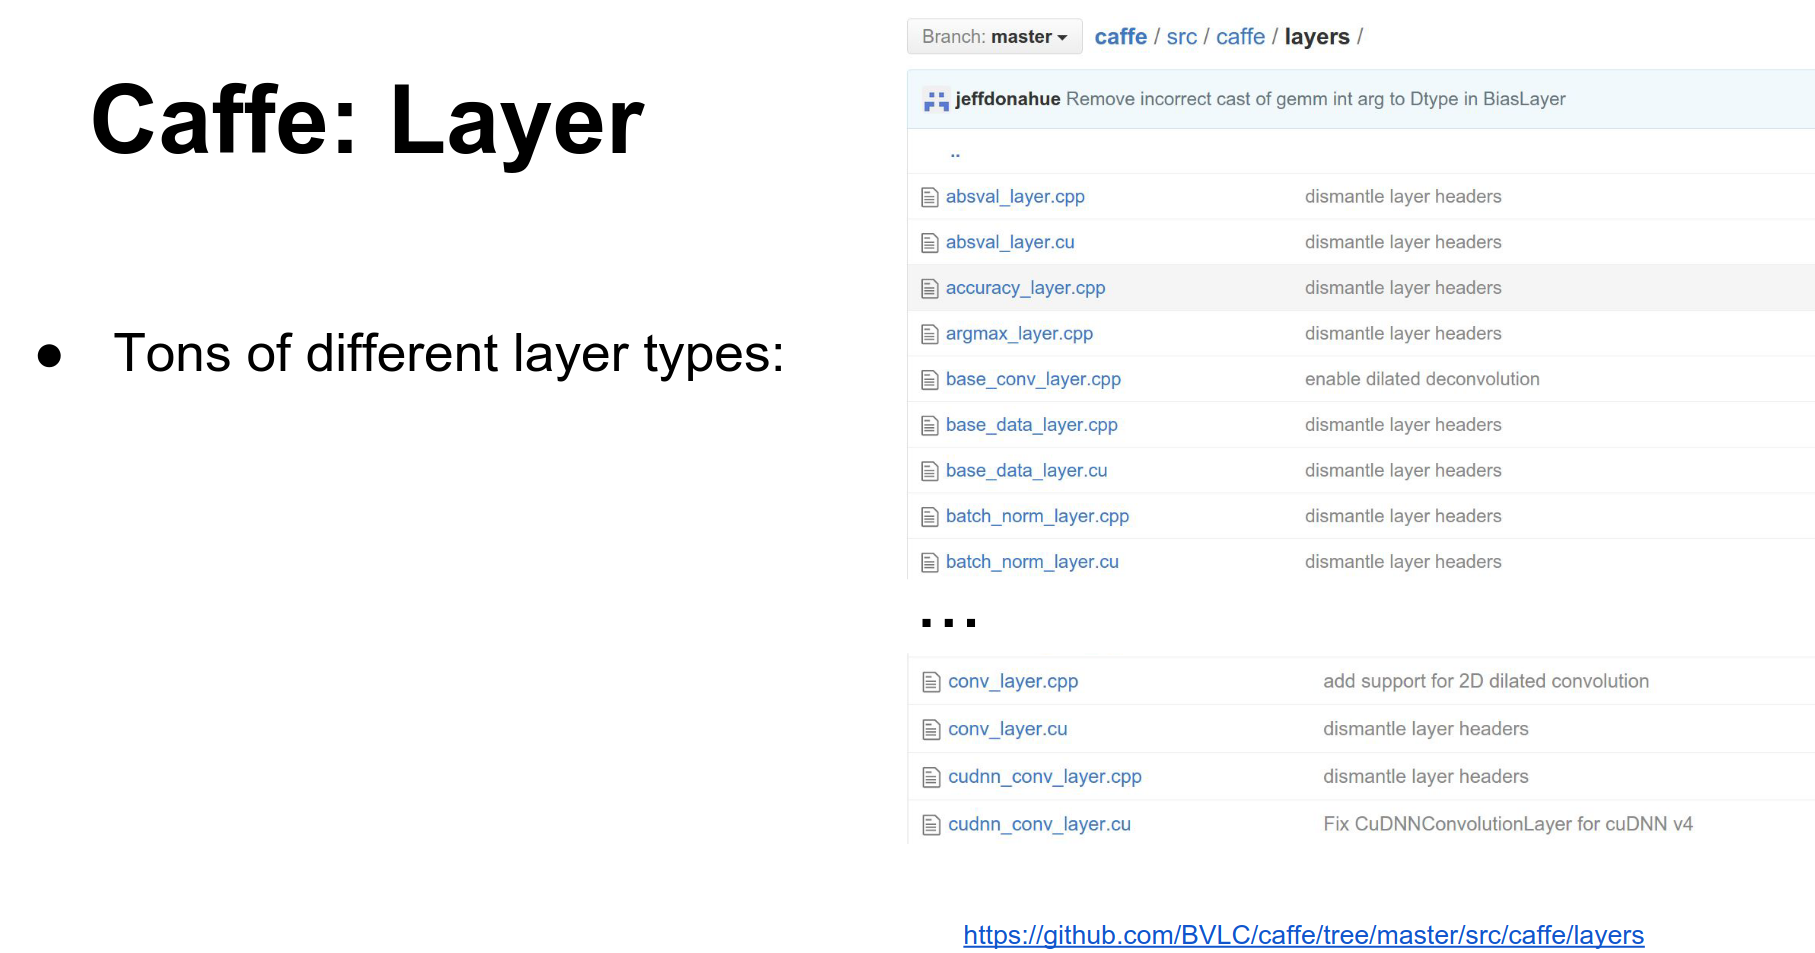Click file icon beside cudnn_conv_layer.cu

click(x=931, y=825)
